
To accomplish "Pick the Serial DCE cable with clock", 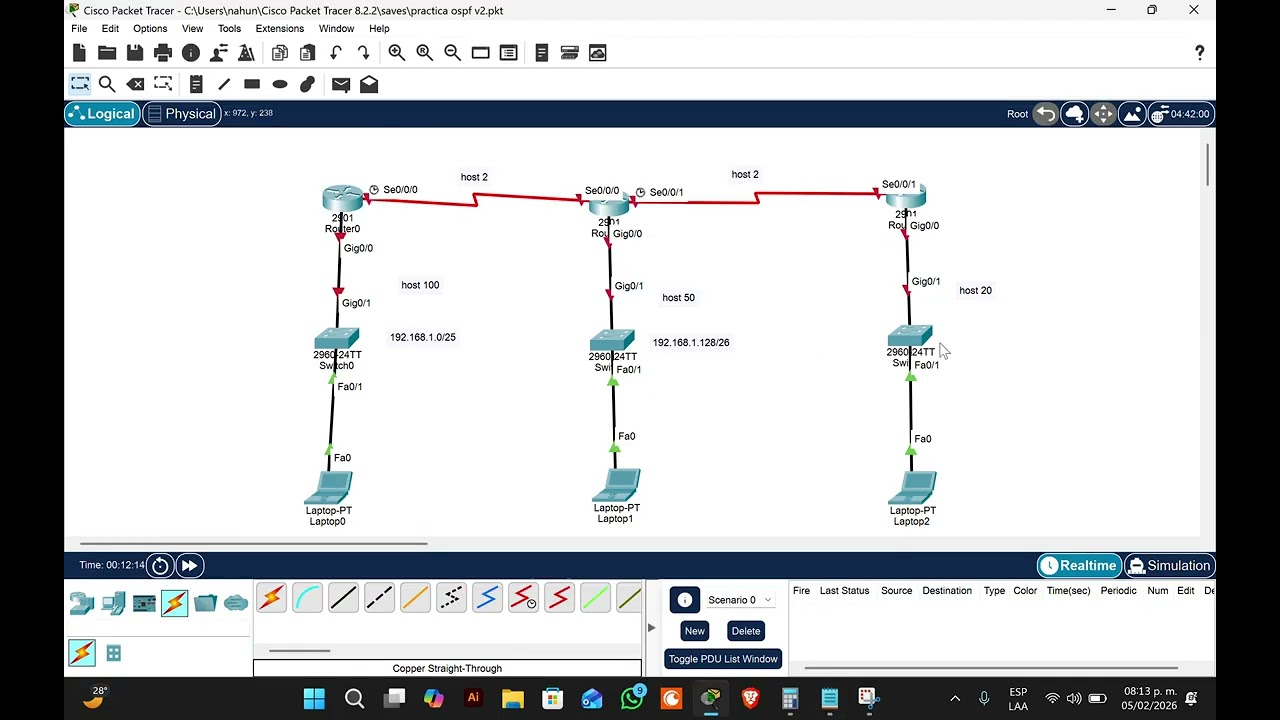I will point(523,599).
